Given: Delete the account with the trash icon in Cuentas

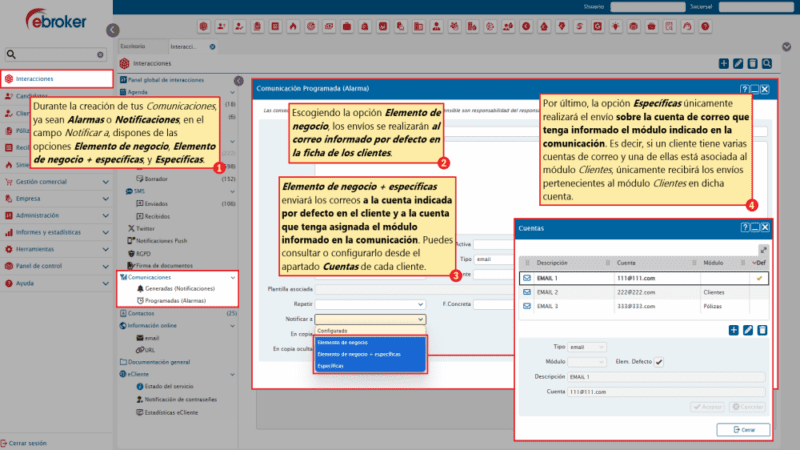Looking at the screenshot, I should (x=762, y=330).
